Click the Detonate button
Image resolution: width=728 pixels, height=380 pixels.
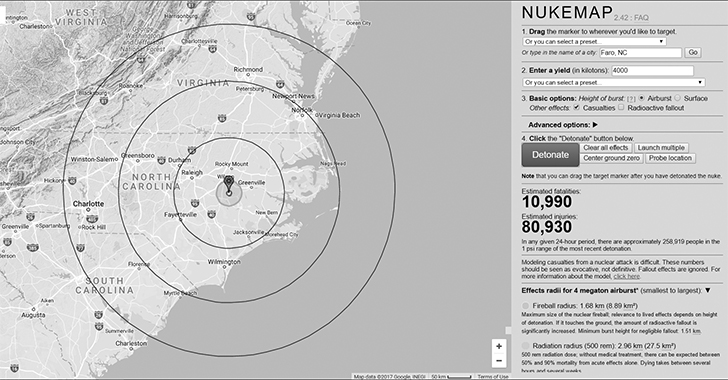pyautogui.click(x=550, y=155)
